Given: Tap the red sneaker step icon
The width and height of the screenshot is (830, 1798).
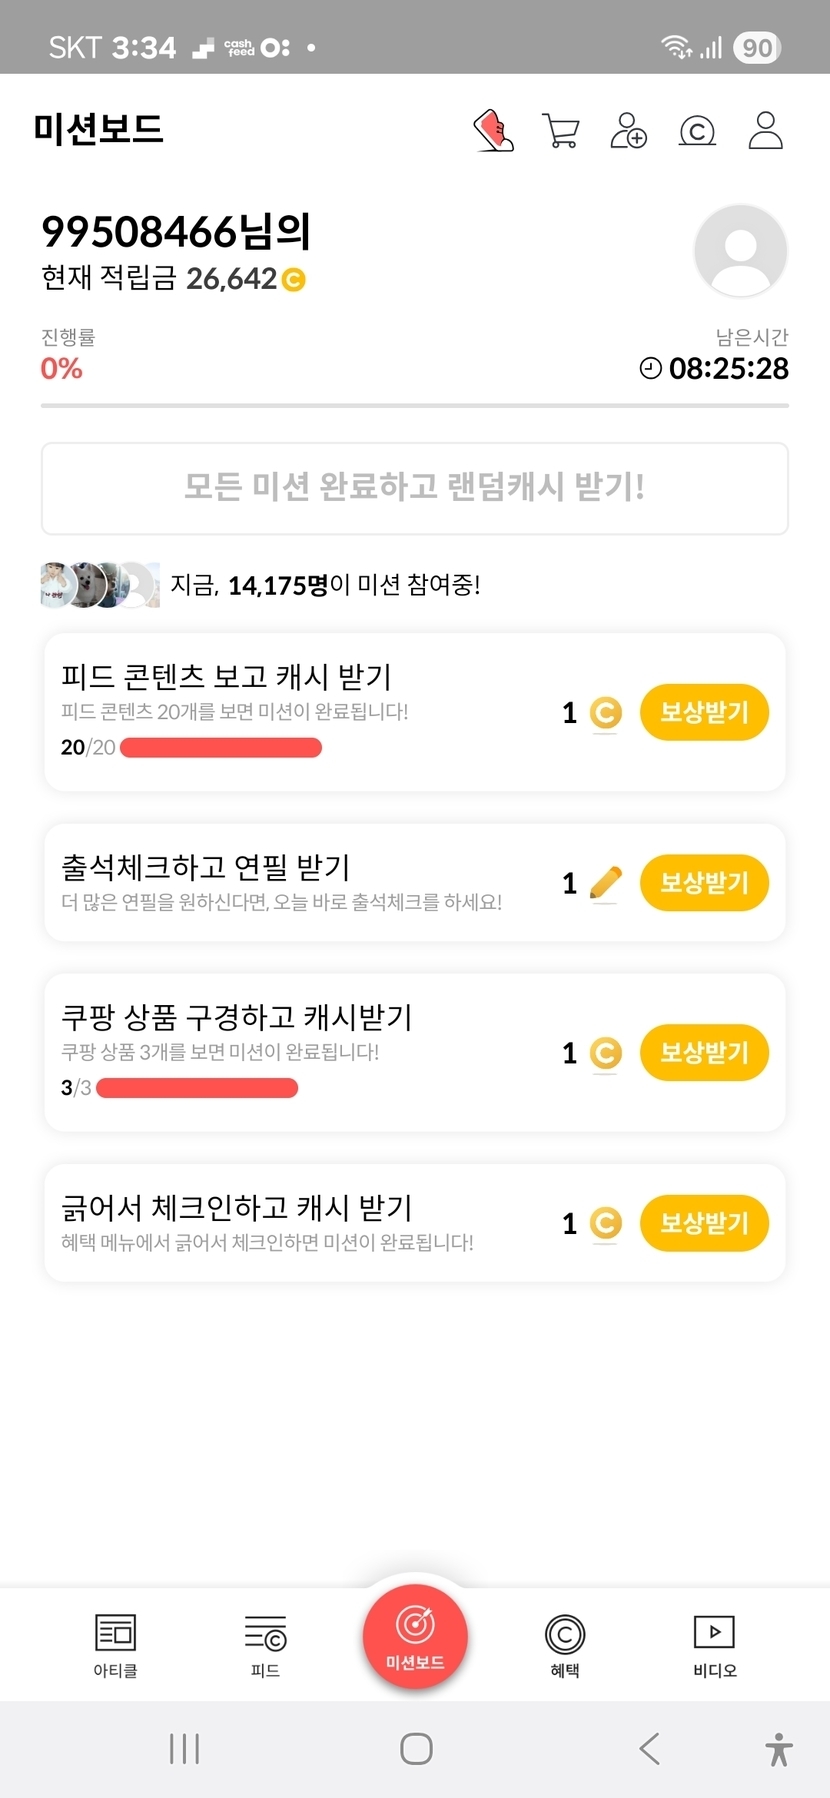Looking at the screenshot, I should [x=493, y=130].
